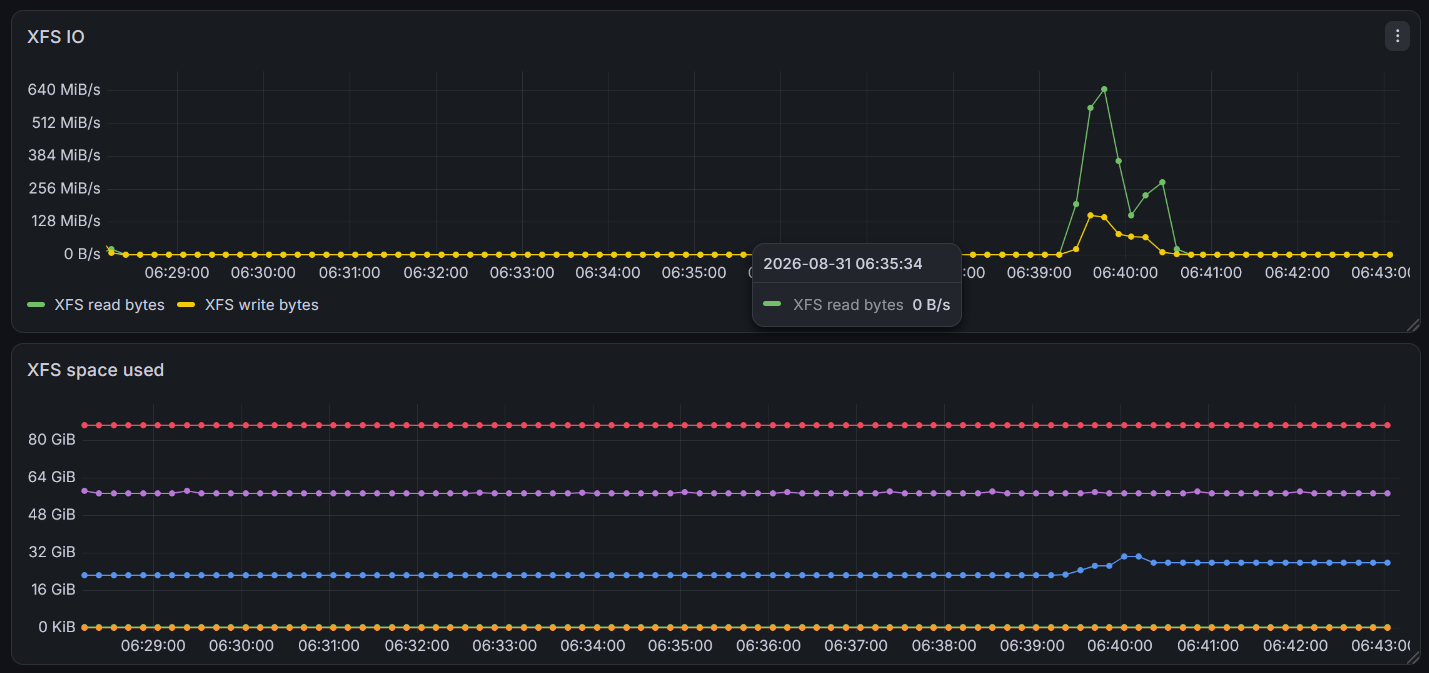Click the 384 MiB/s y-axis label
The height and width of the screenshot is (673, 1429).
[64, 155]
